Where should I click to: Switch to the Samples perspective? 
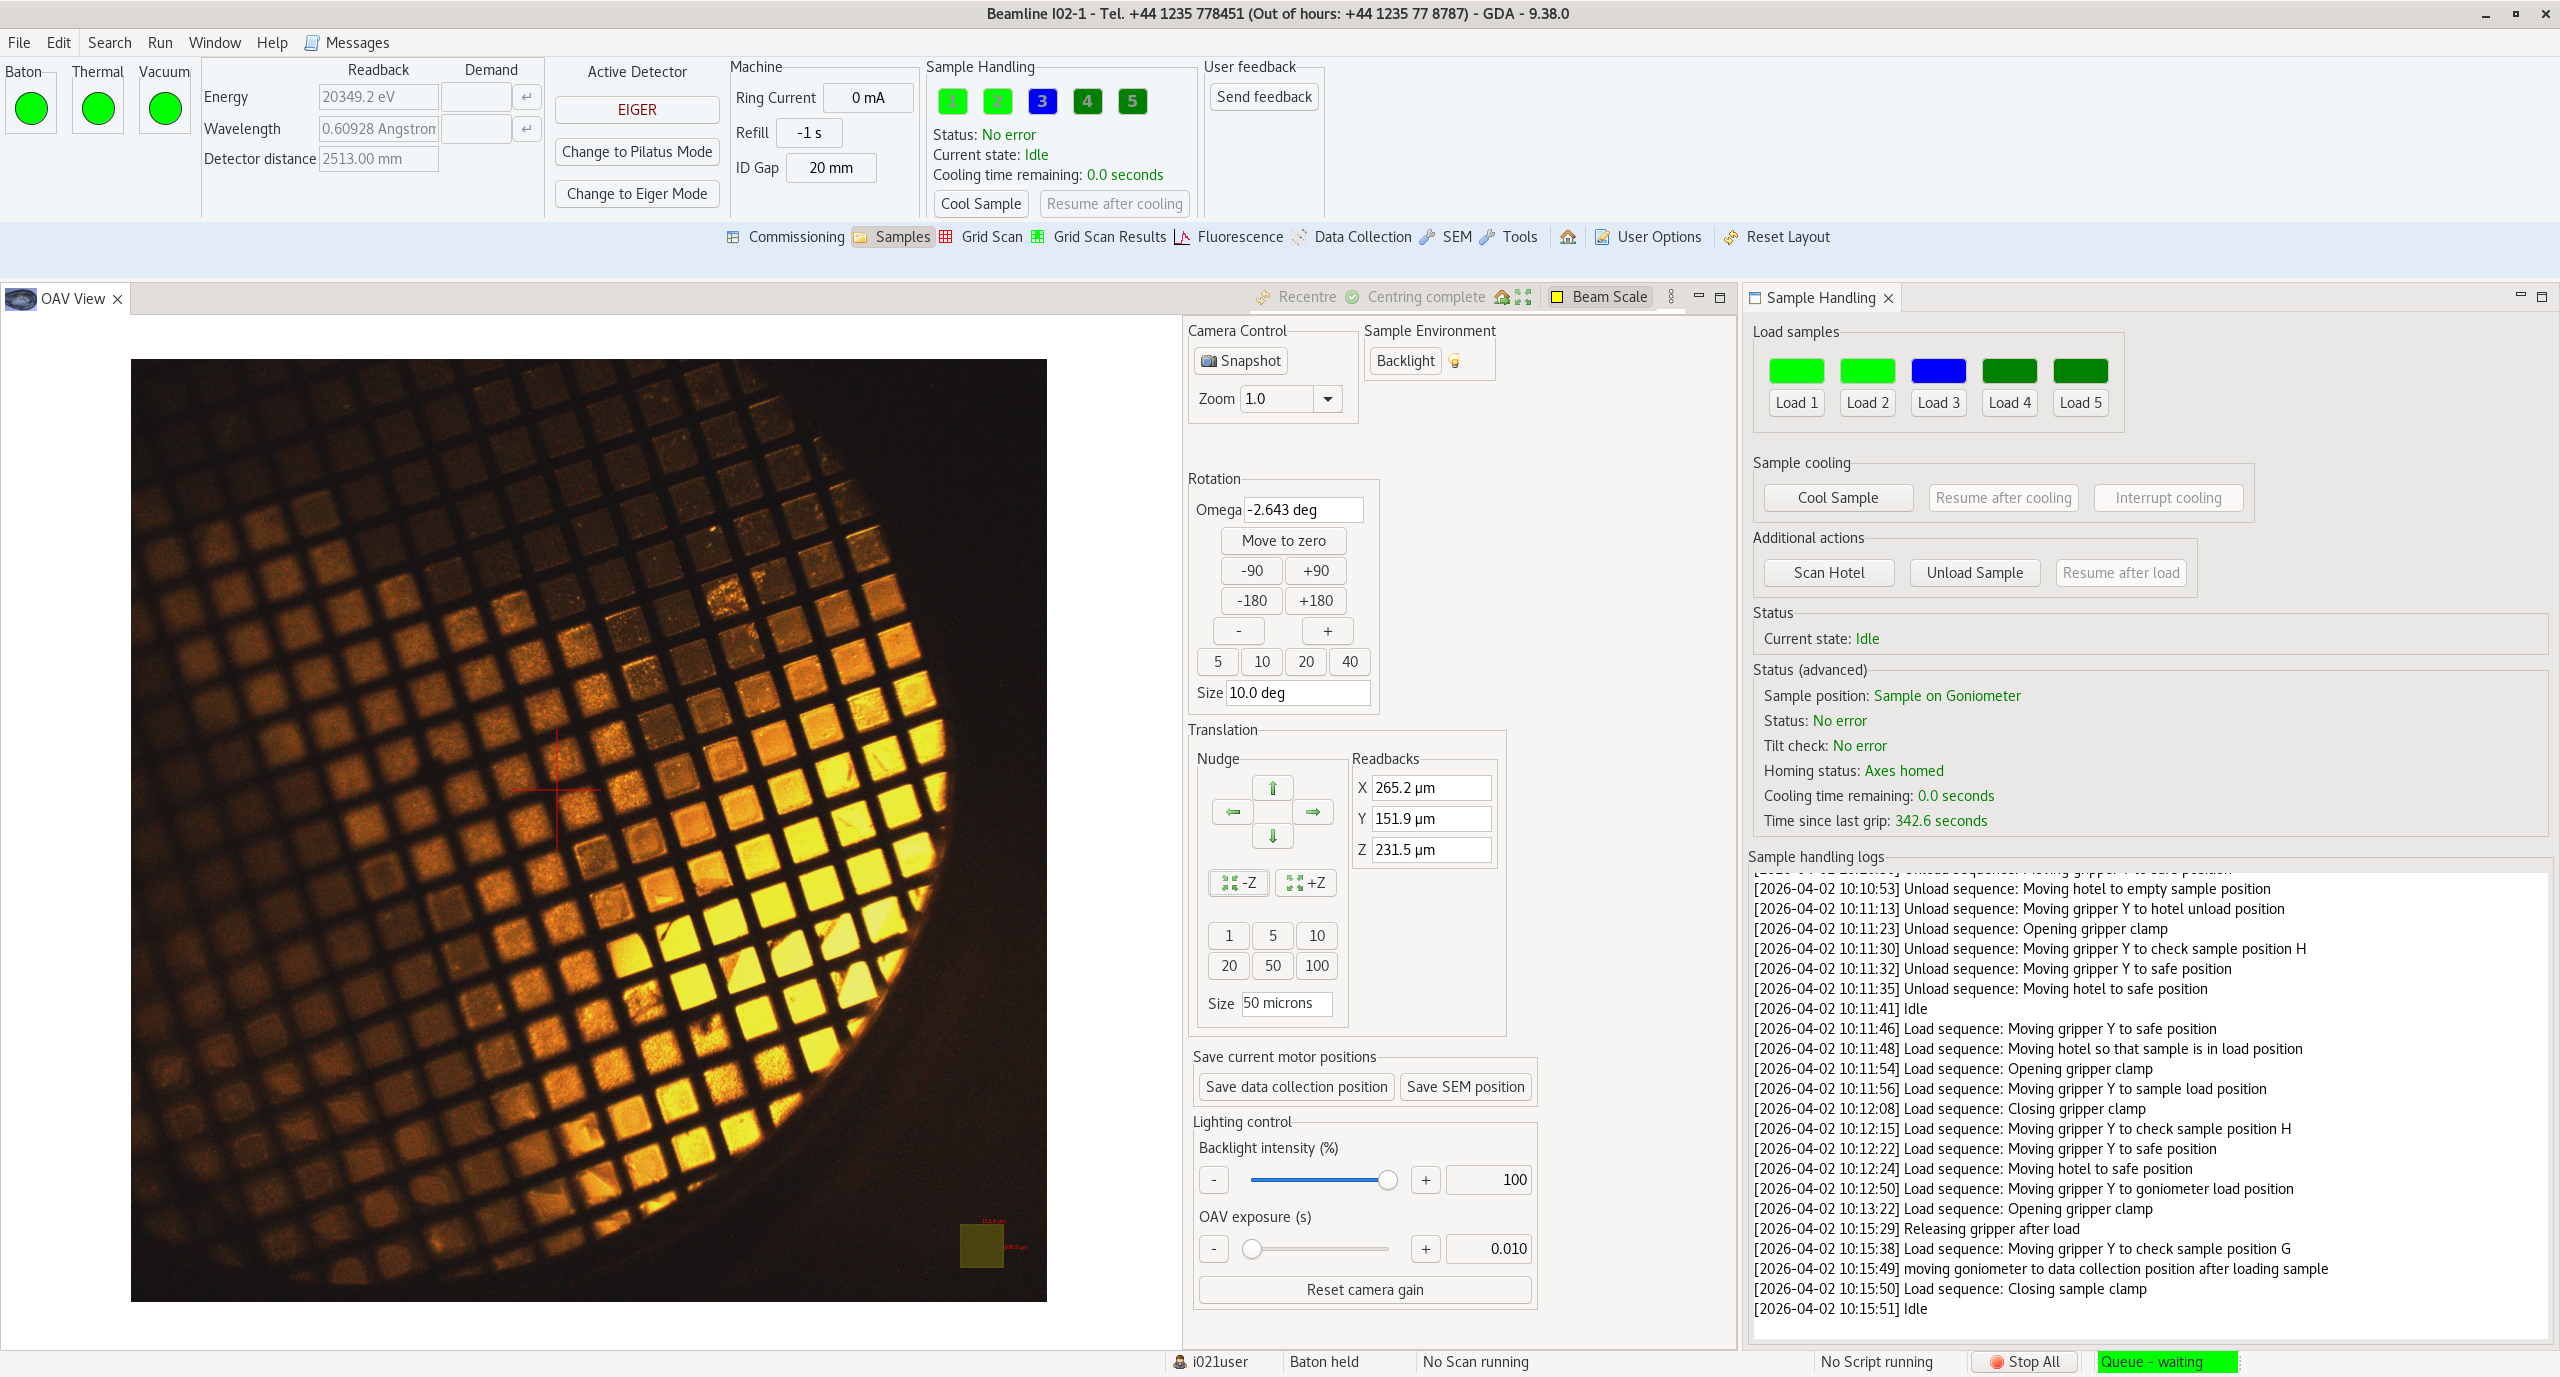click(892, 237)
